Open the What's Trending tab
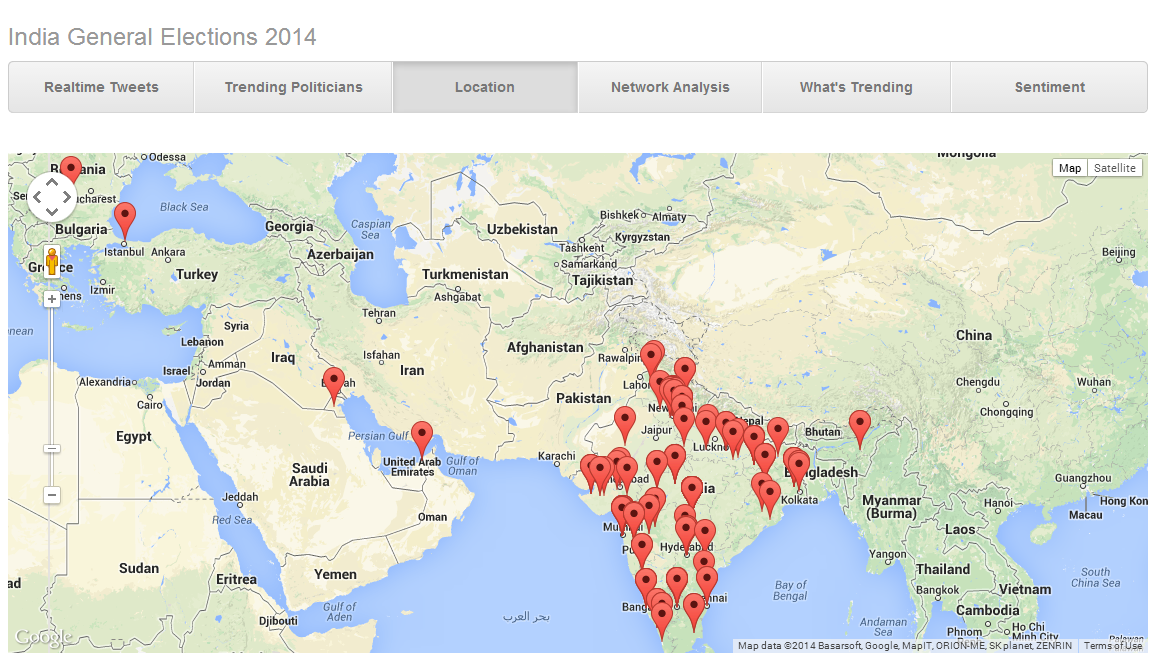The image size is (1152, 659). pos(856,87)
